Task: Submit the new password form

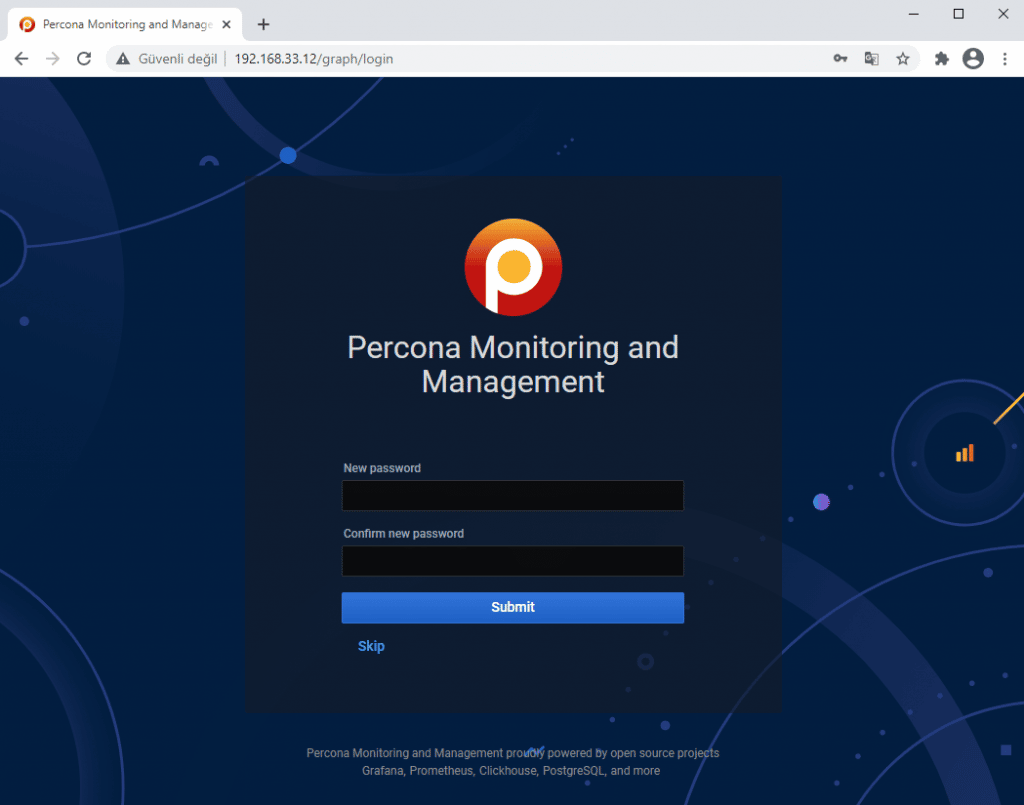Action: click(x=512, y=607)
